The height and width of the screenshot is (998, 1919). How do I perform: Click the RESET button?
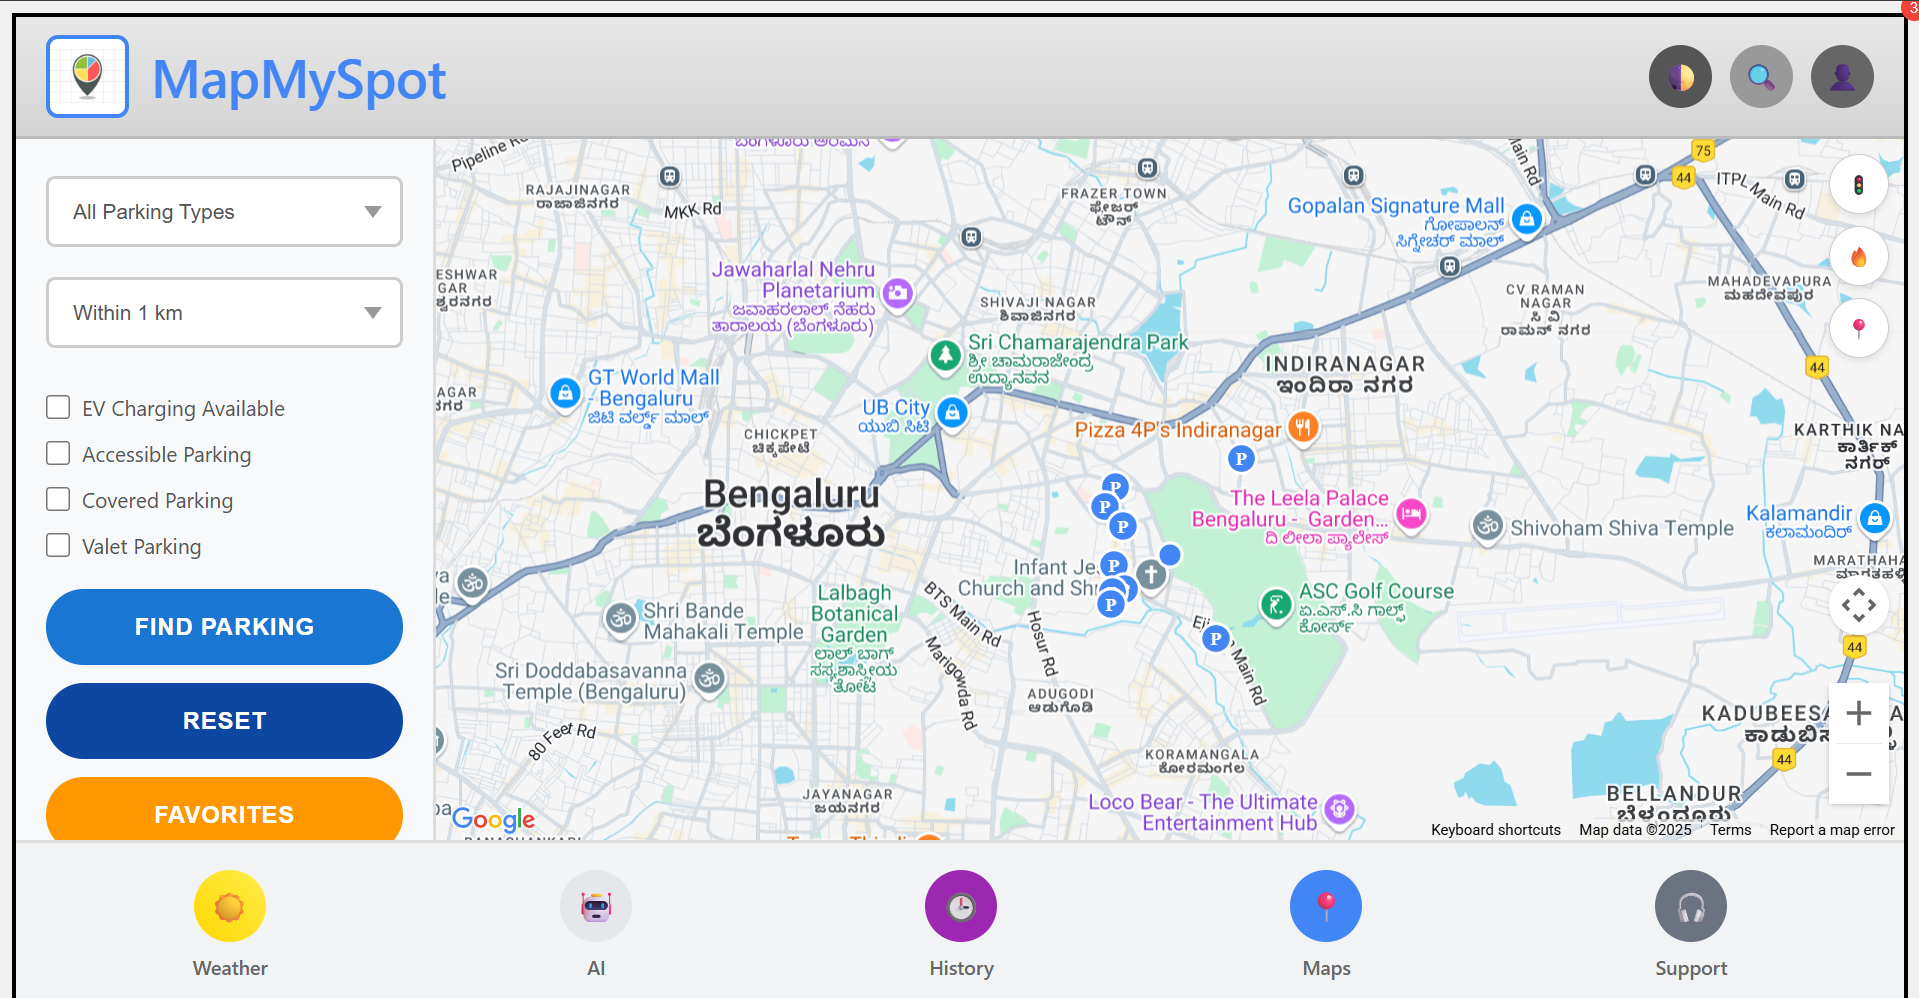pyautogui.click(x=224, y=721)
